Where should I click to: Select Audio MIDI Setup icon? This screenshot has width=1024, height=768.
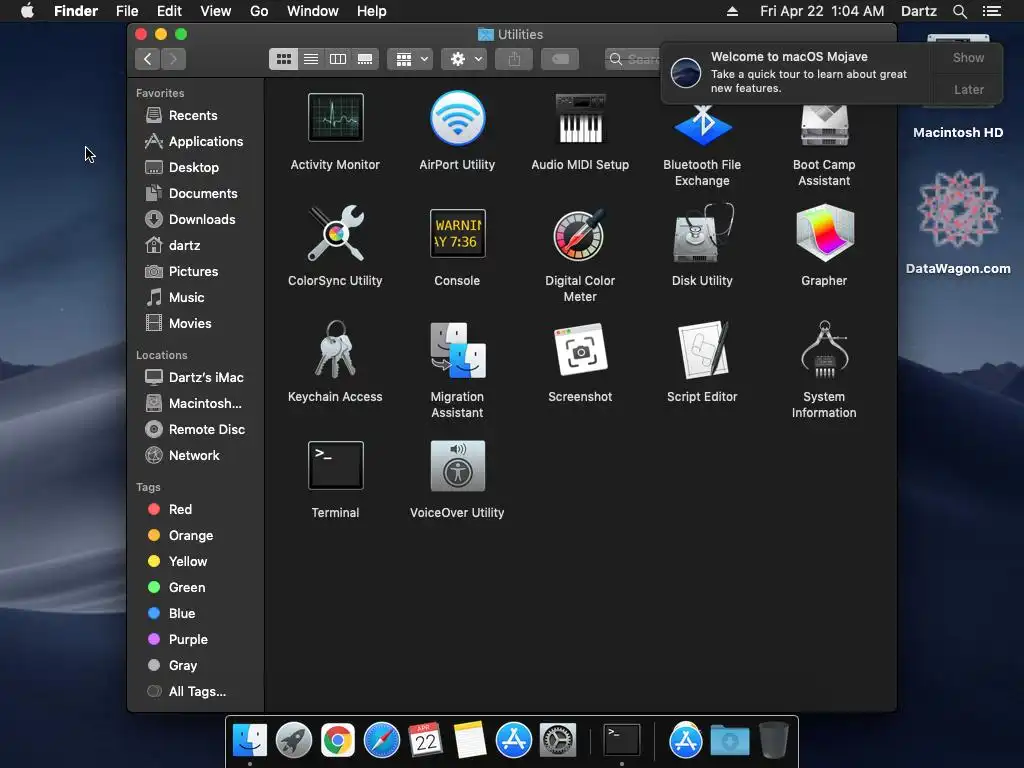[580, 118]
